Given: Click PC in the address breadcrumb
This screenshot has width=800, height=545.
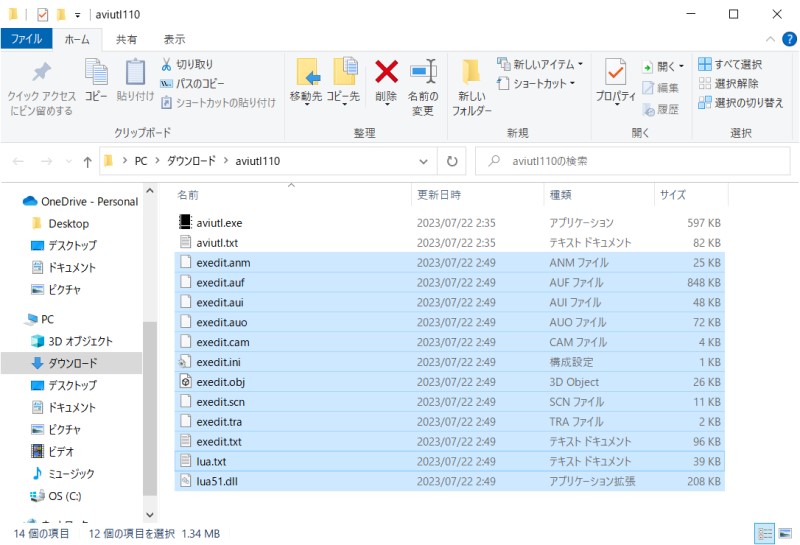Looking at the screenshot, I should tap(141, 161).
